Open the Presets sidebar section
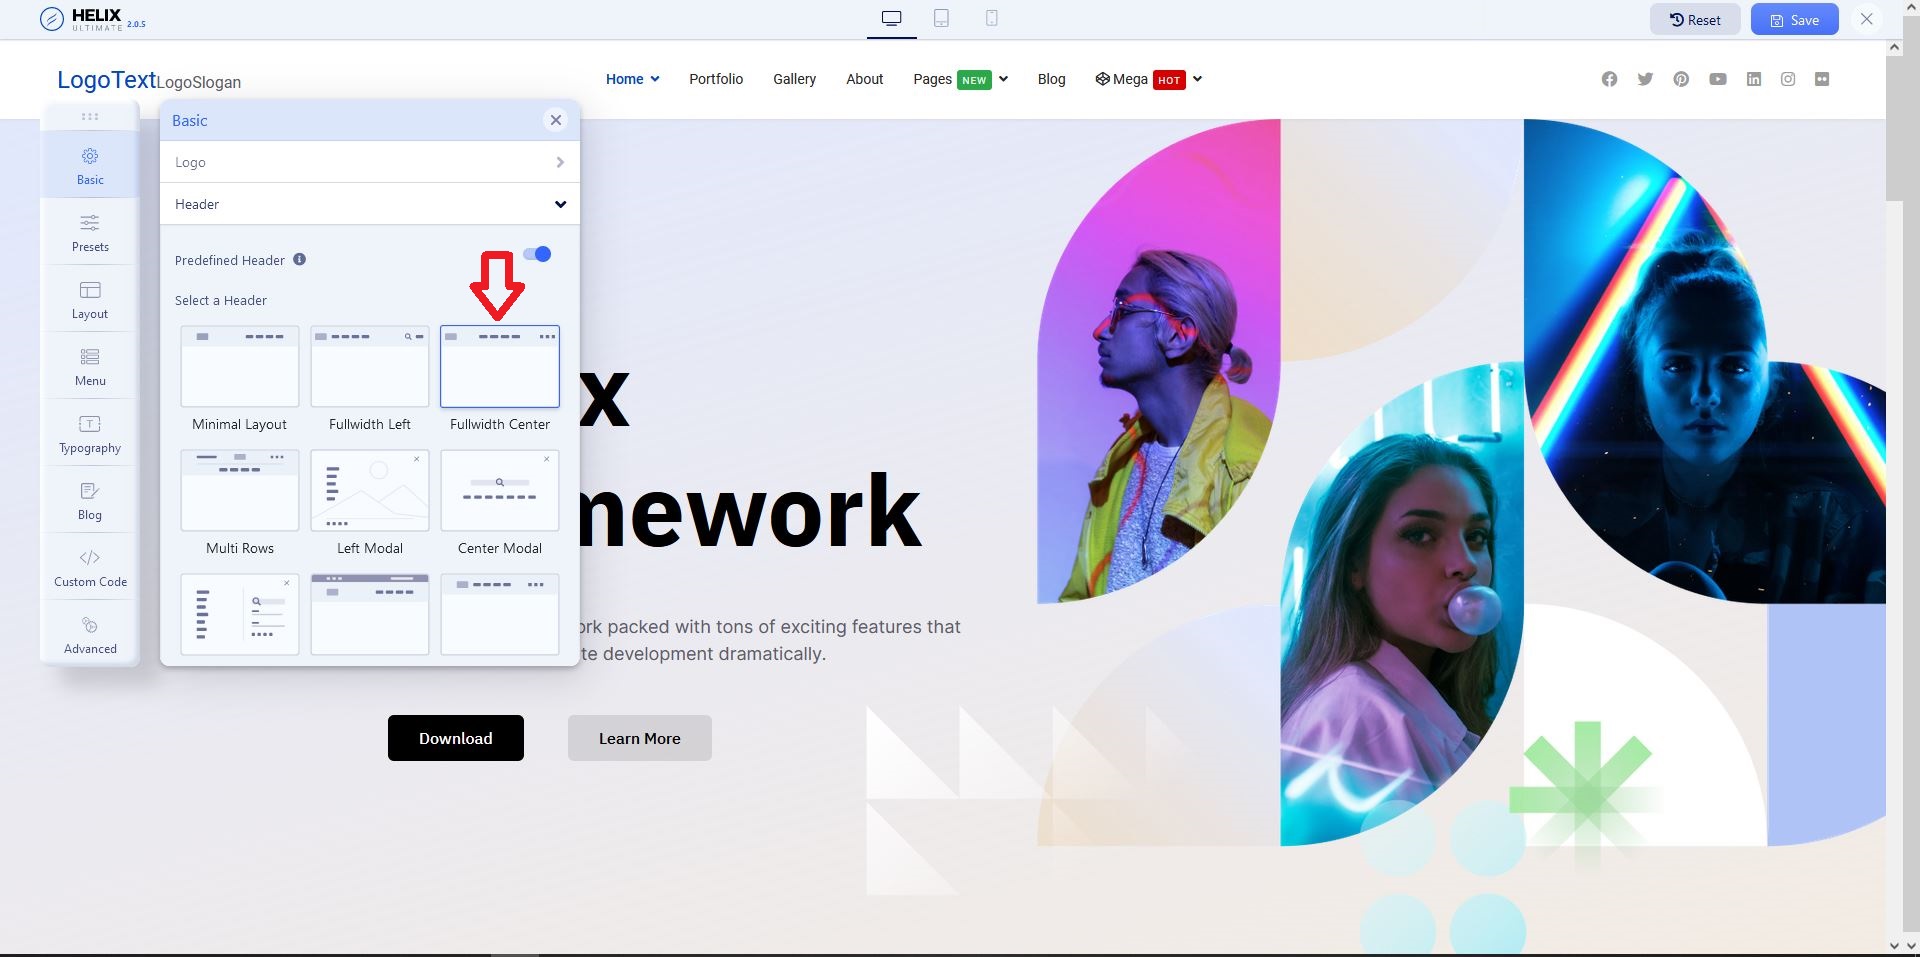Screen dimensions: 1920x957 click(90, 232)
